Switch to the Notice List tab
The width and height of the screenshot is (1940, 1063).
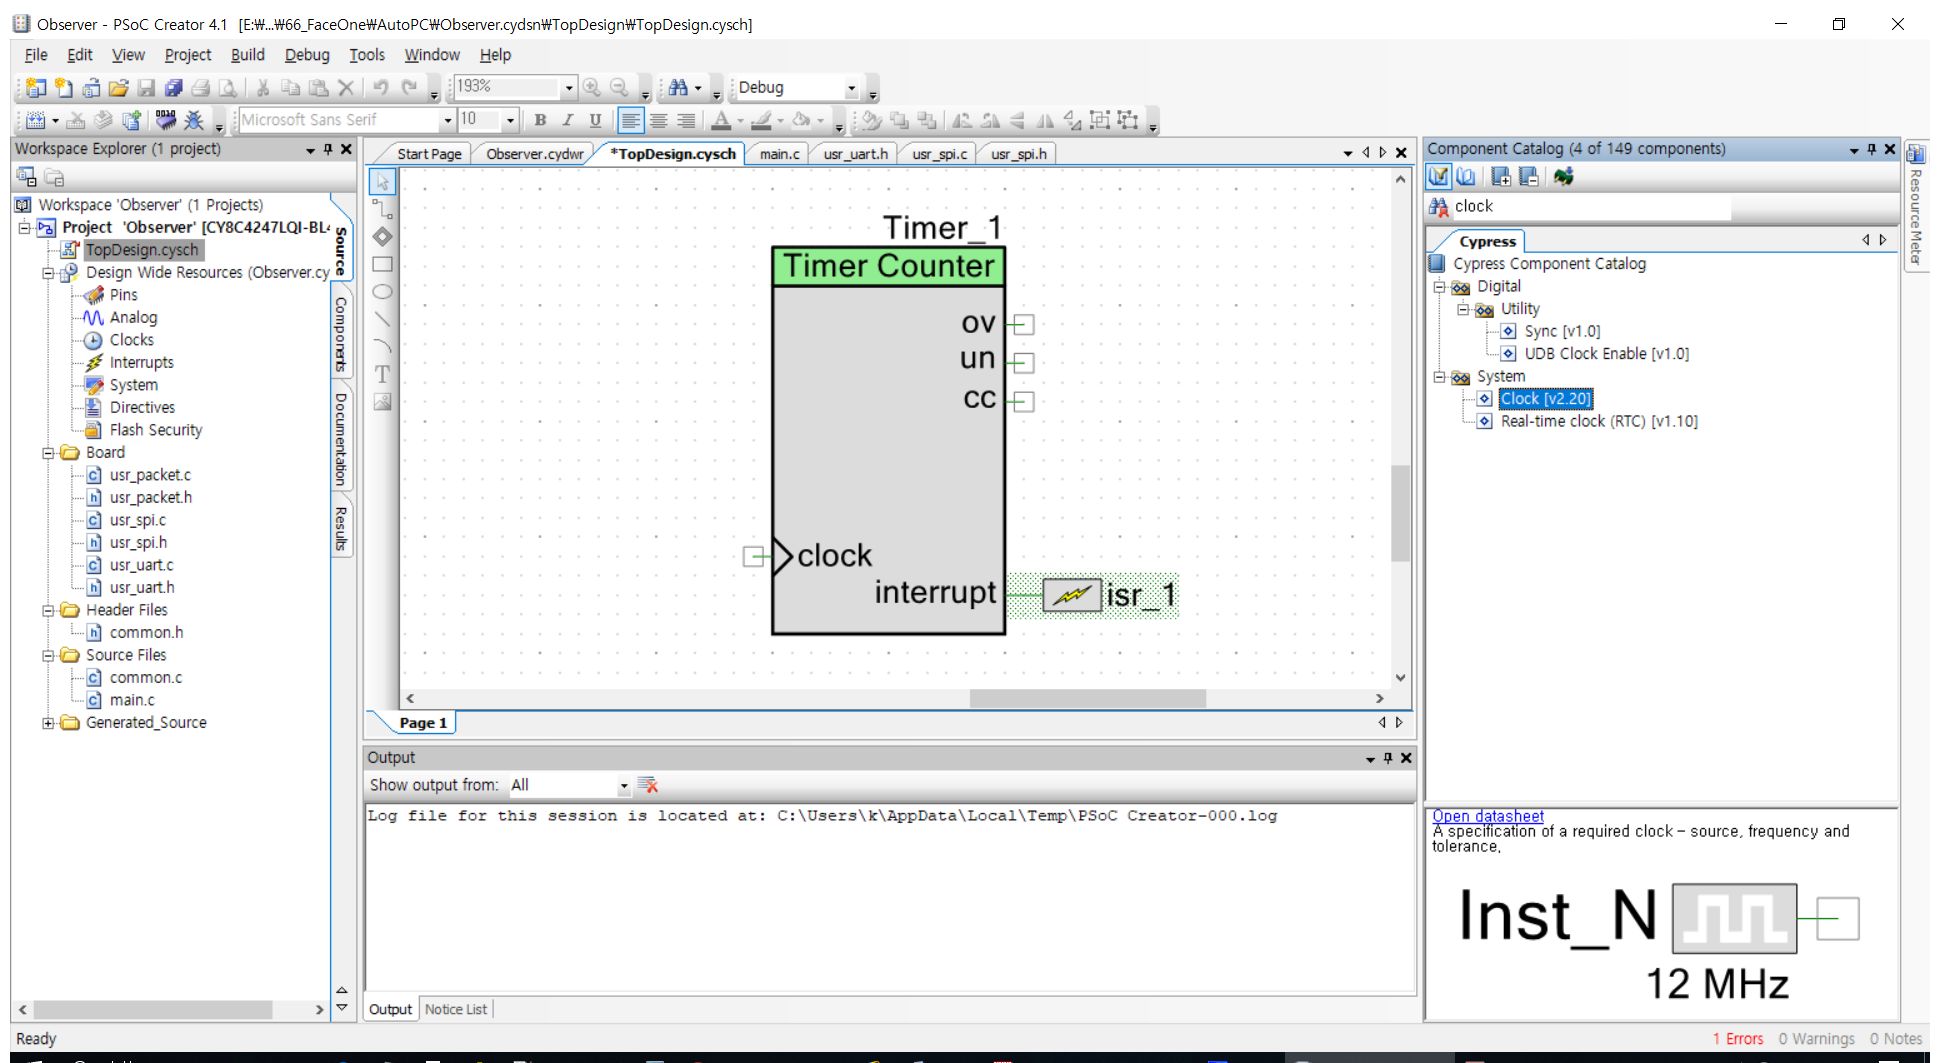(x=456, y=1009)
